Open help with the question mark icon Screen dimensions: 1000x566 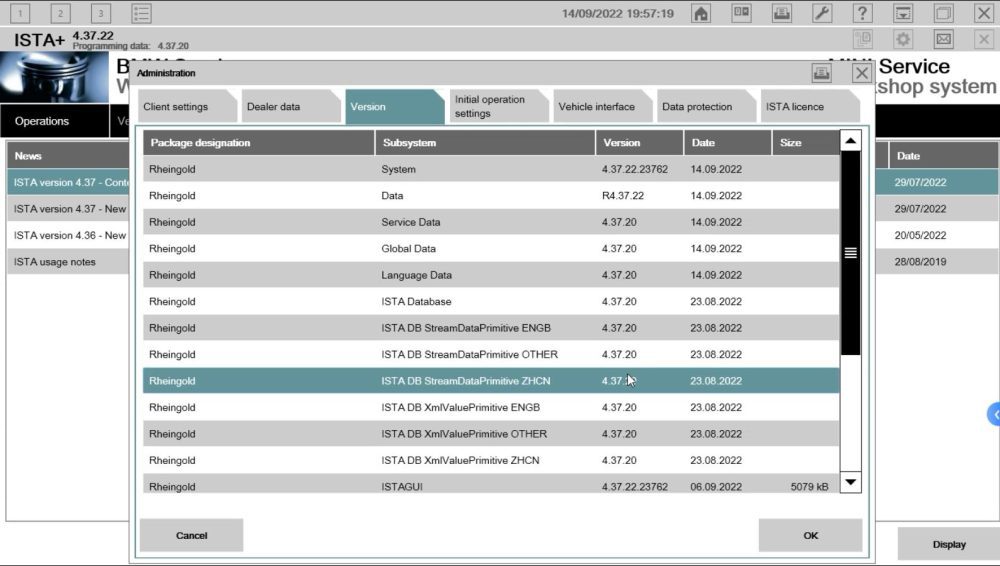click(862, 13)
